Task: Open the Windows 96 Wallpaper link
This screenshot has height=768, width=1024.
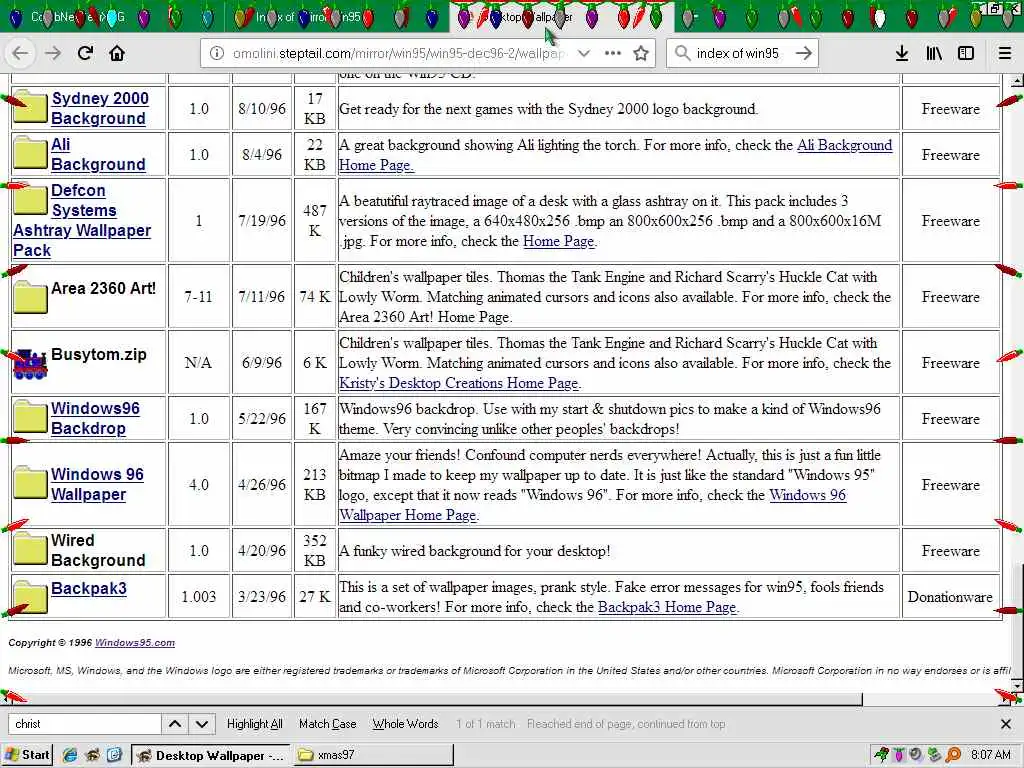Action: (97, 484)
